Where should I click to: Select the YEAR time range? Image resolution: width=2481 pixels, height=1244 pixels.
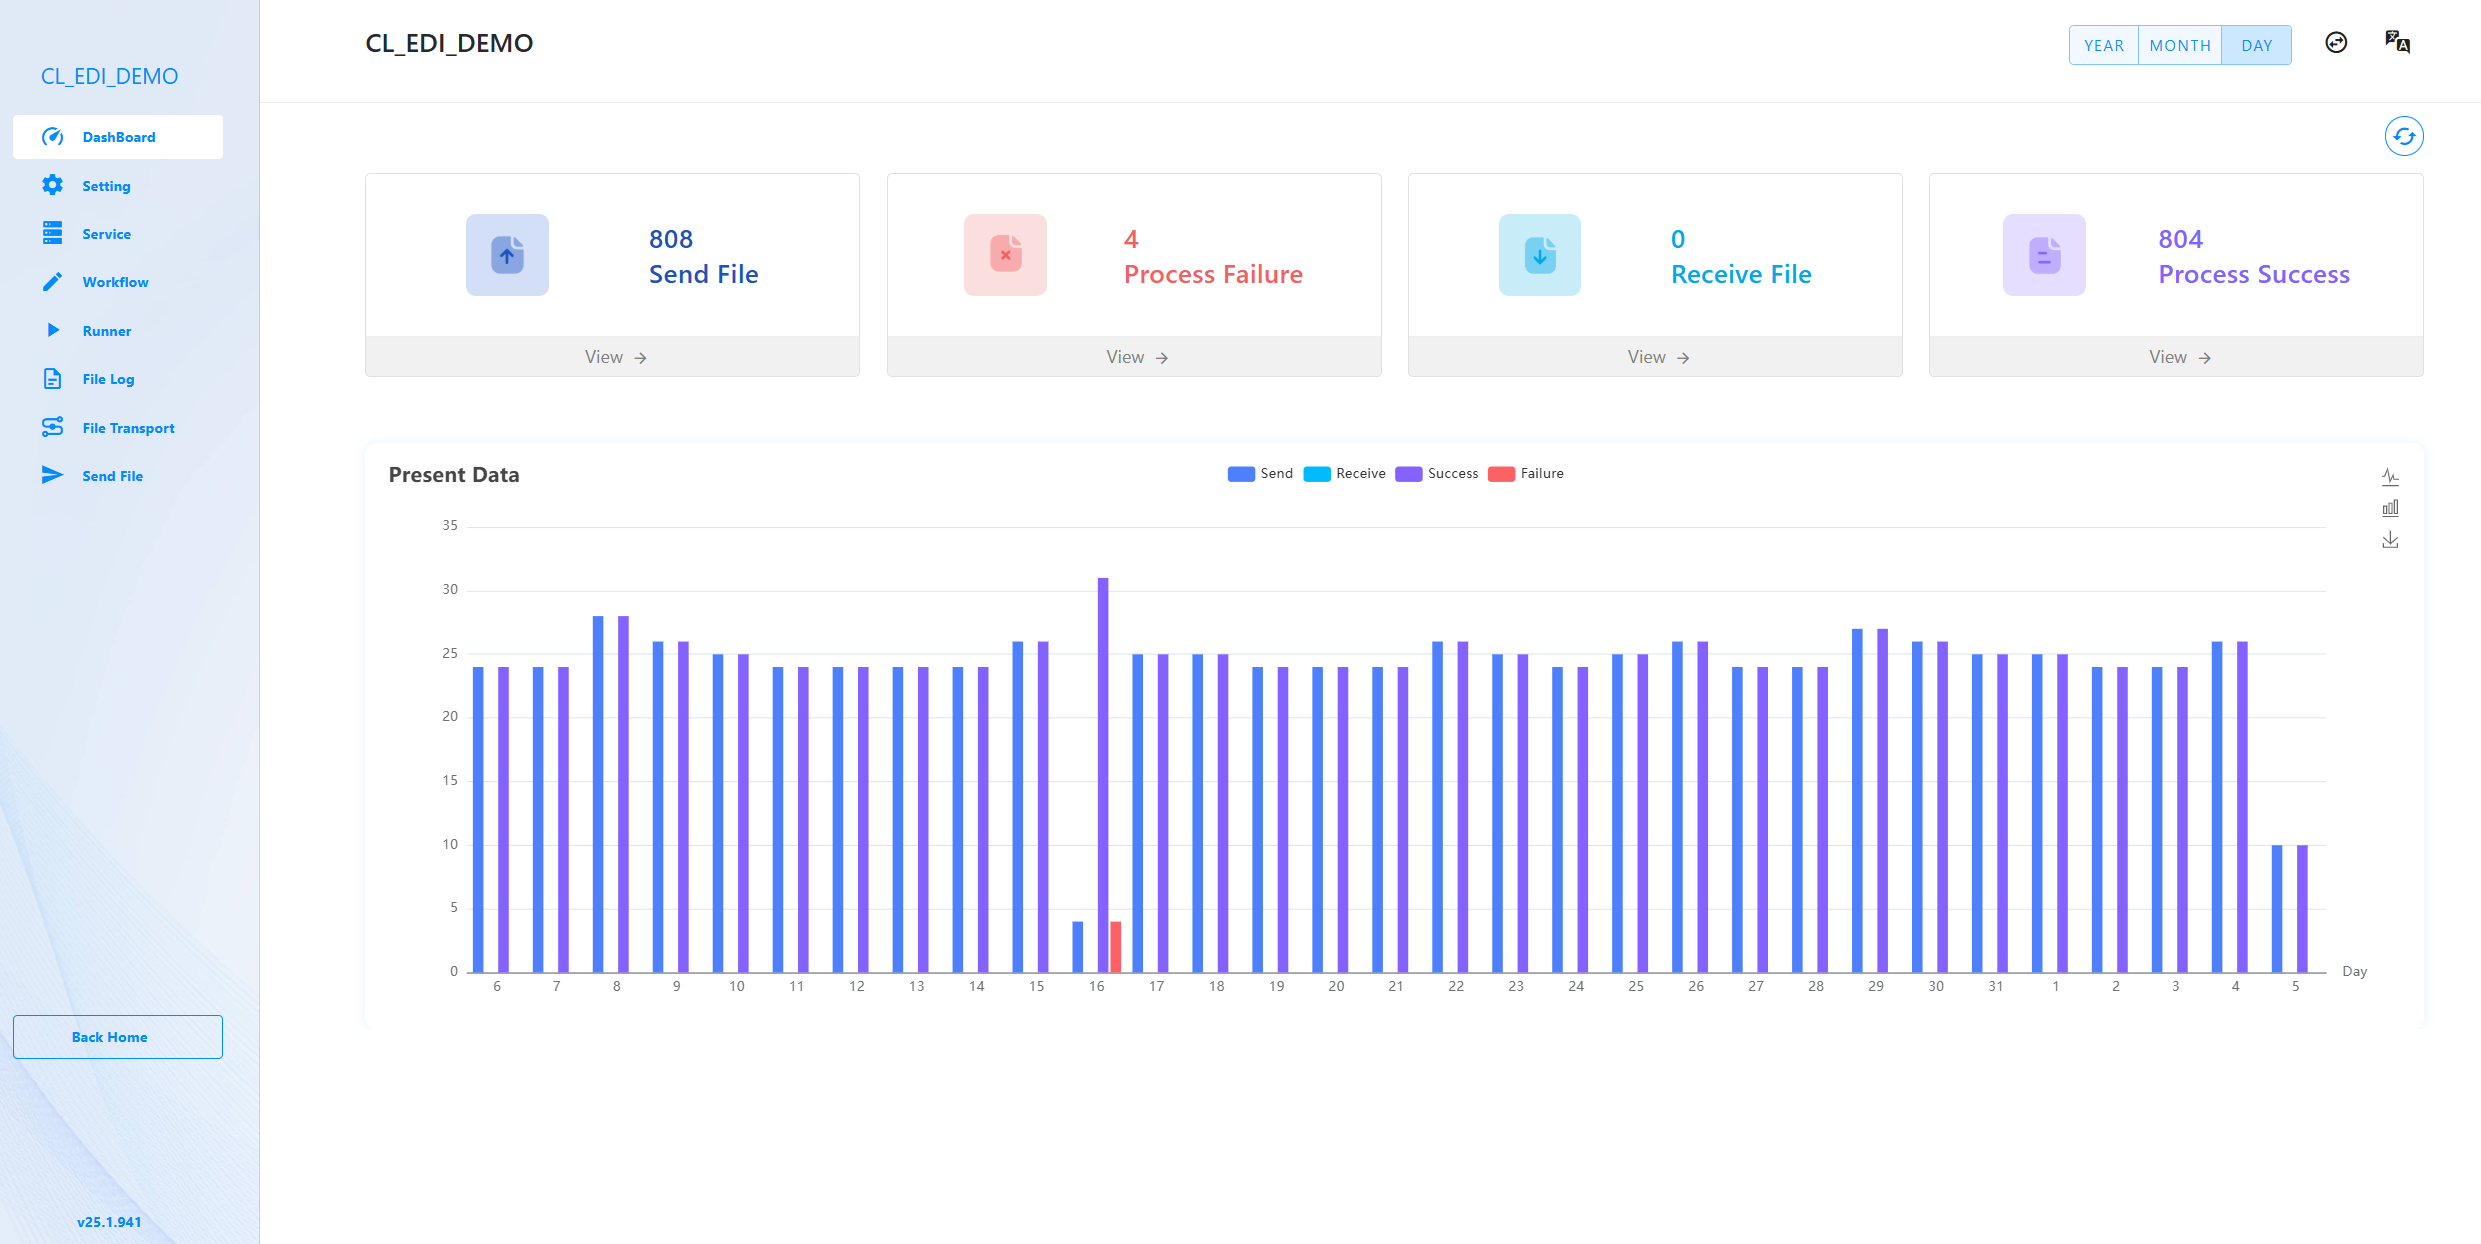tap(2103, 46)
